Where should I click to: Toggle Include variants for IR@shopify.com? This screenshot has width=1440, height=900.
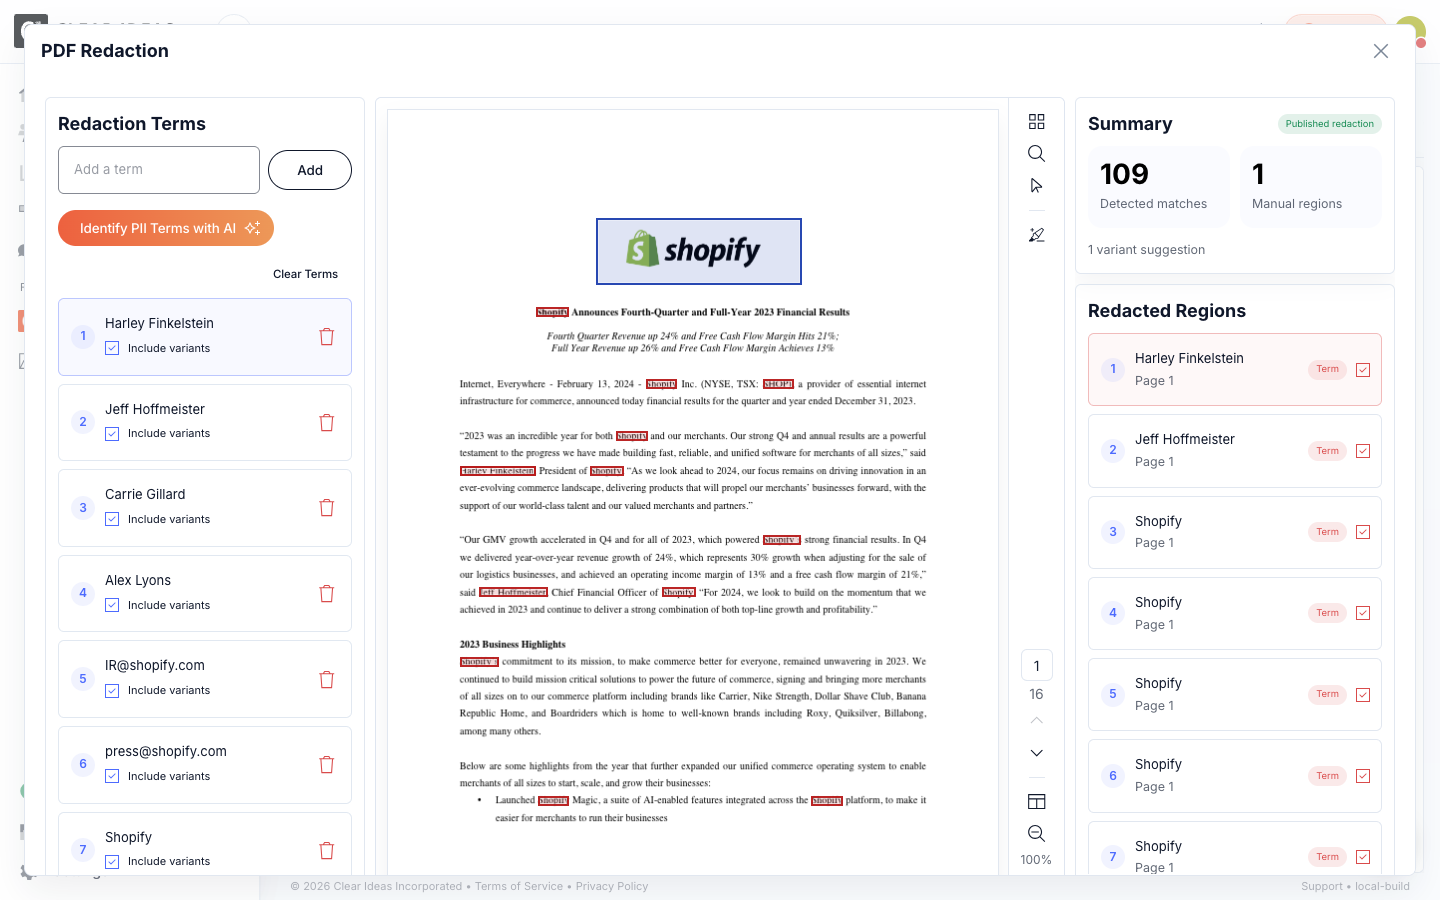(112, 691)
